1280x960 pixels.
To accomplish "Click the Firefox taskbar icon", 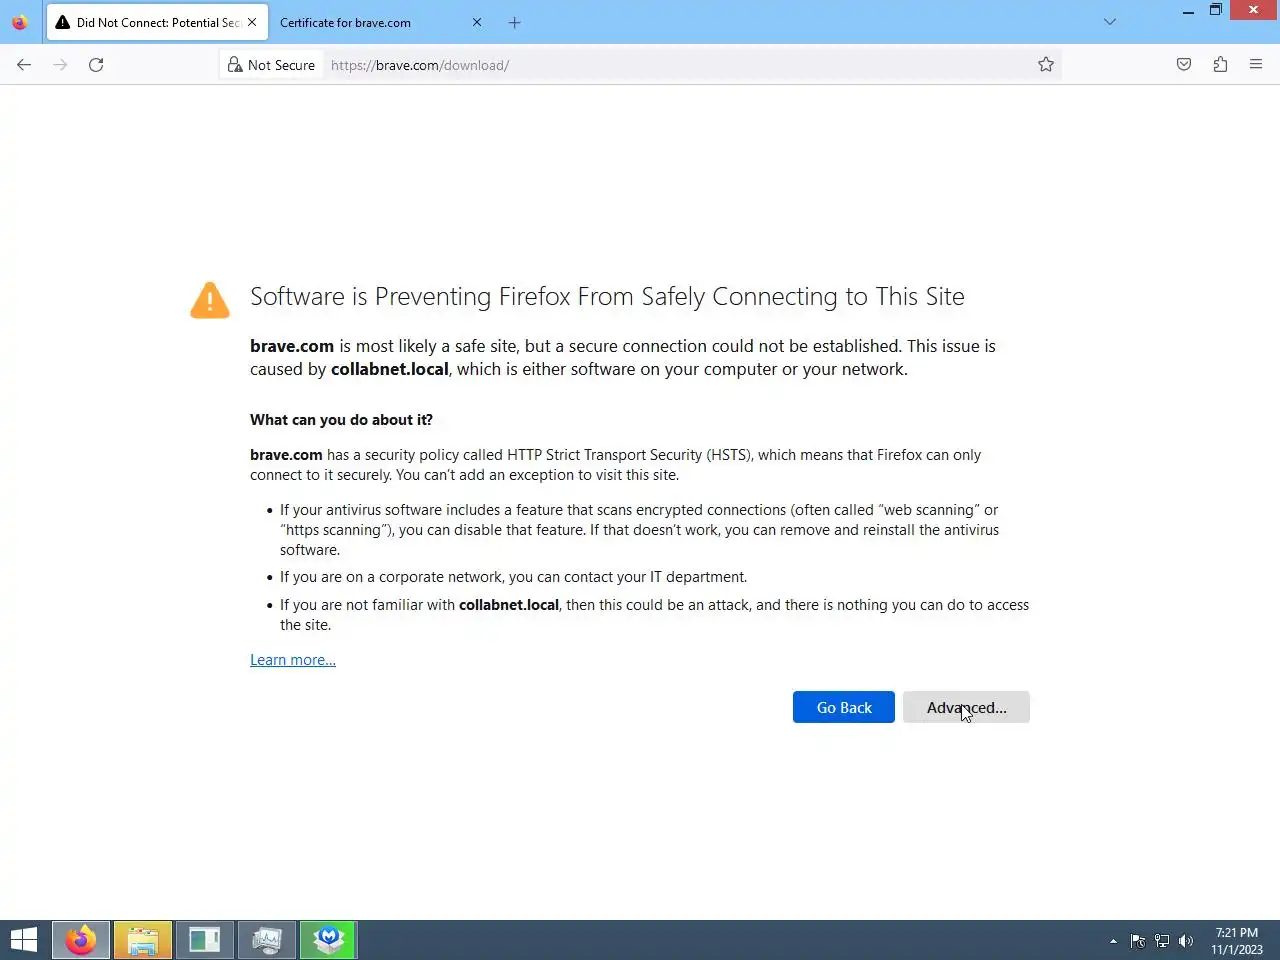I will pos(81,940).
